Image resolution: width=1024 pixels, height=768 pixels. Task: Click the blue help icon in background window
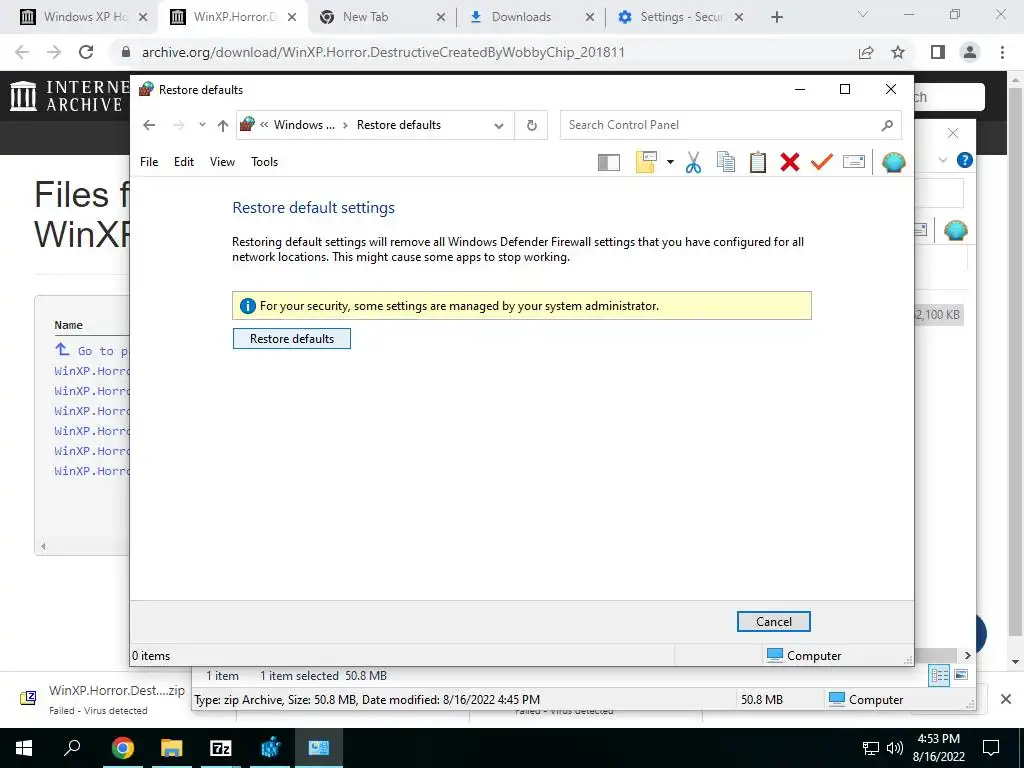click(x=965, y=160)
